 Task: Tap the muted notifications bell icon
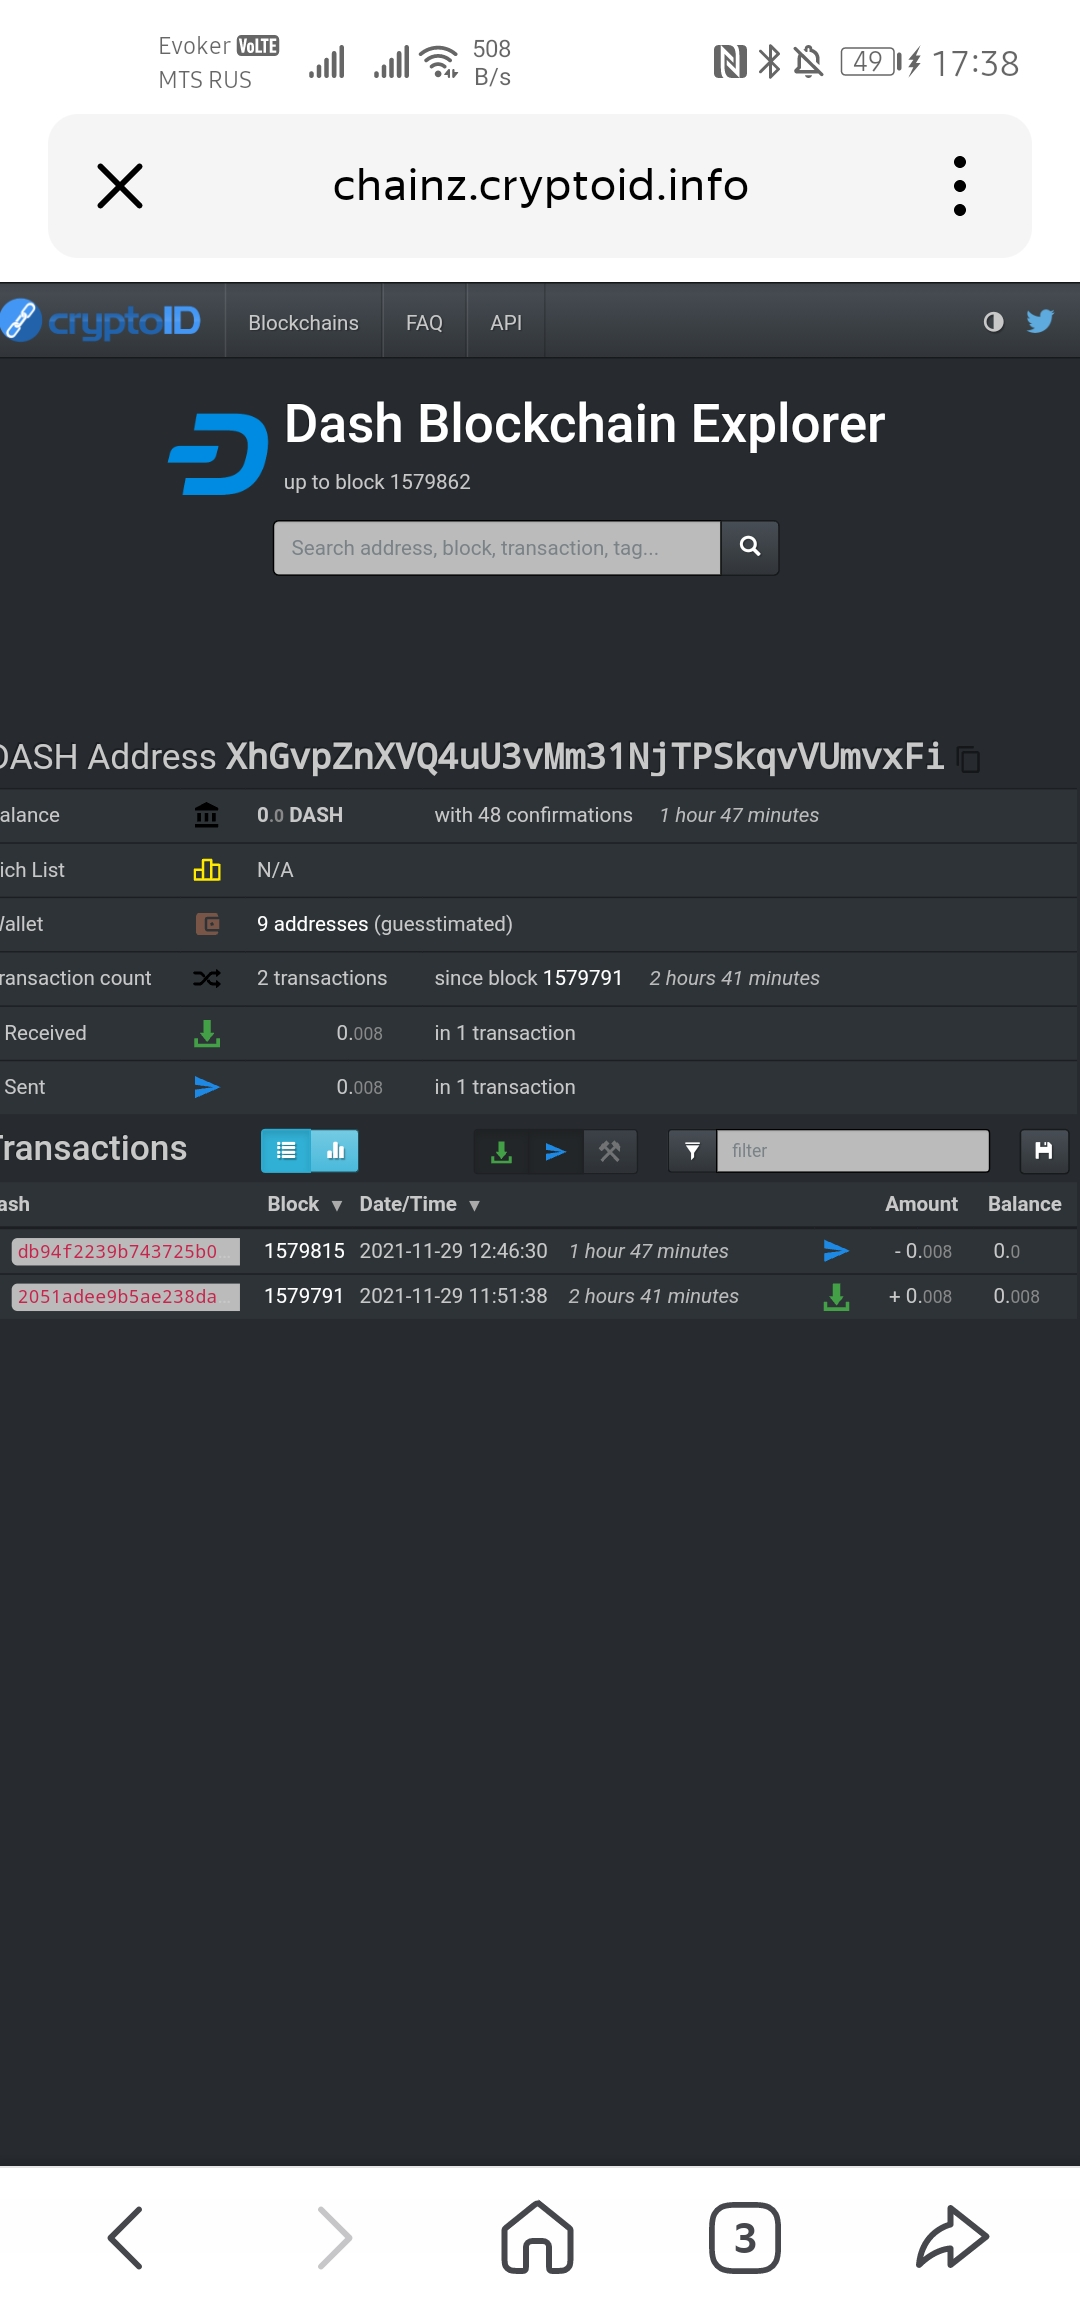808,62
